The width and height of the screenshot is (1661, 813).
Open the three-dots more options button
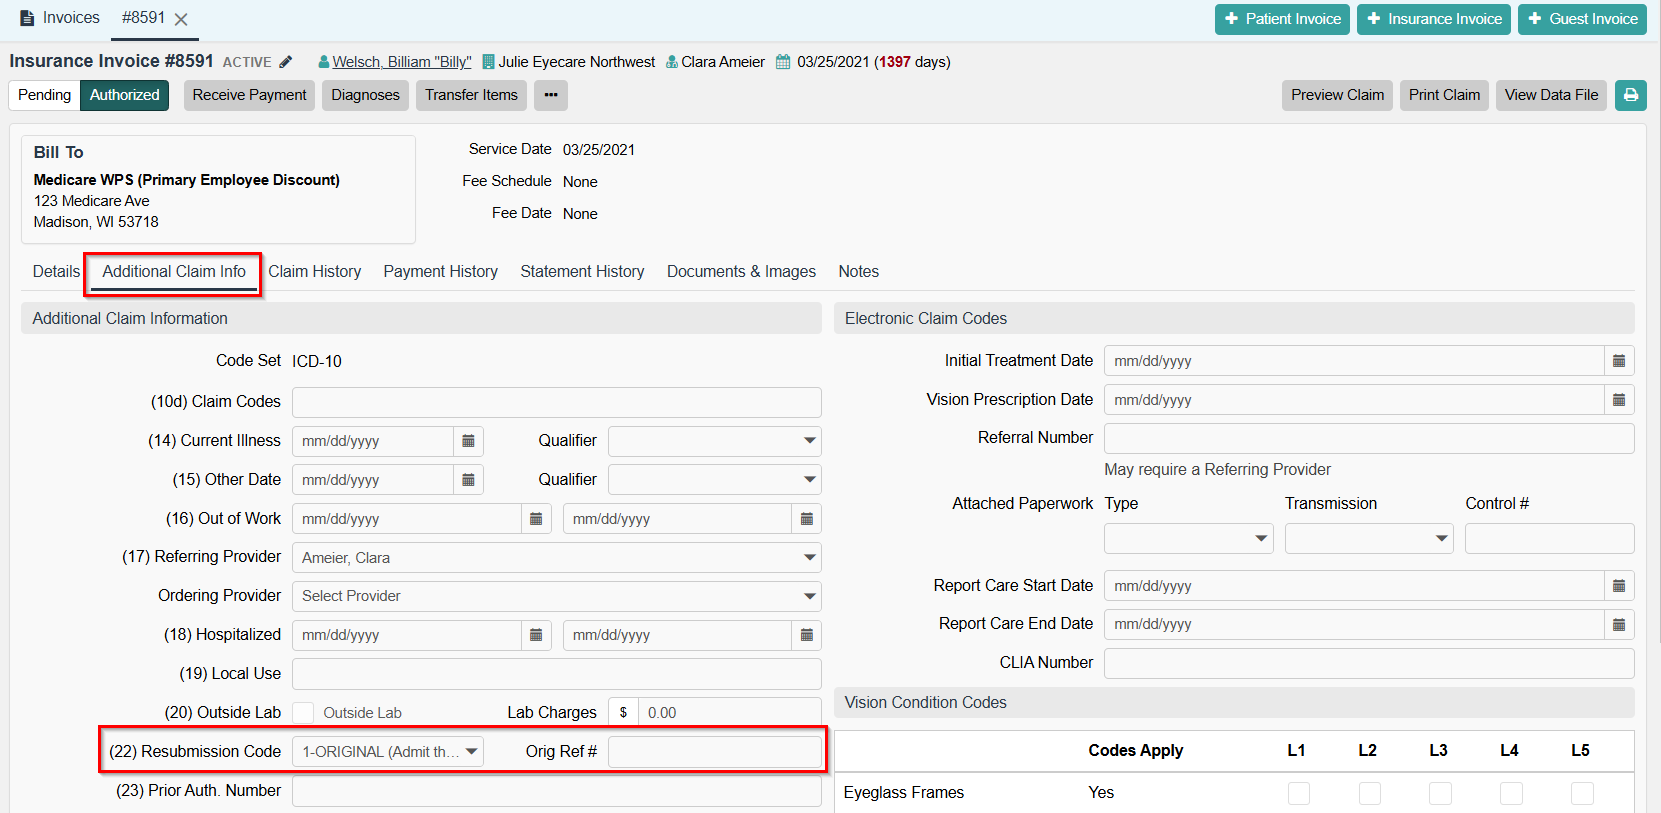[551, 95]
